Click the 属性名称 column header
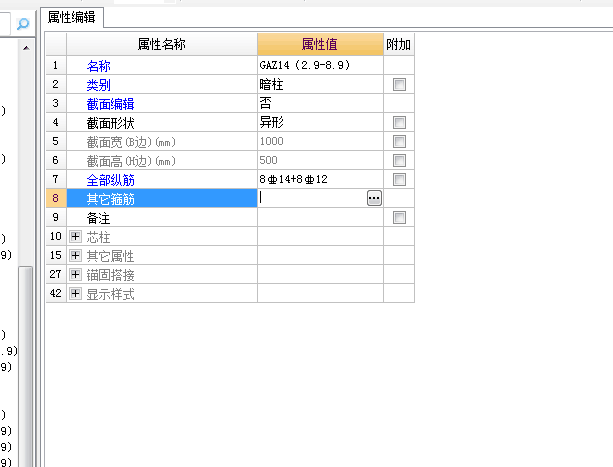Viewport: 613px width, 467px height. coord(162,44)
